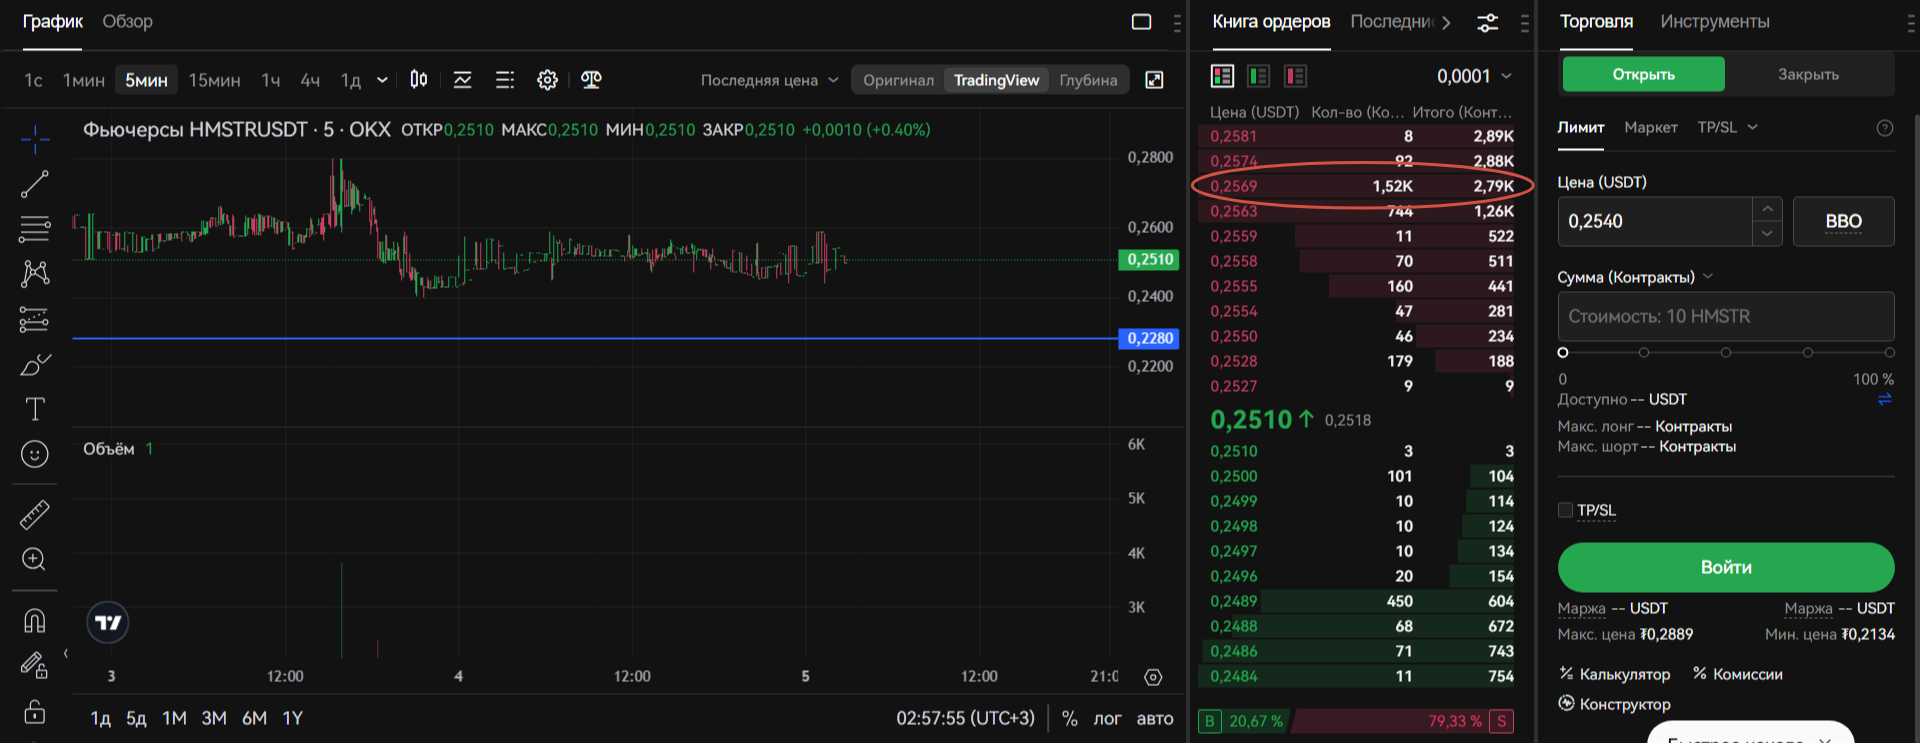
Task: Toggle the авто auto scale
Action: (x=1155, y=718)
